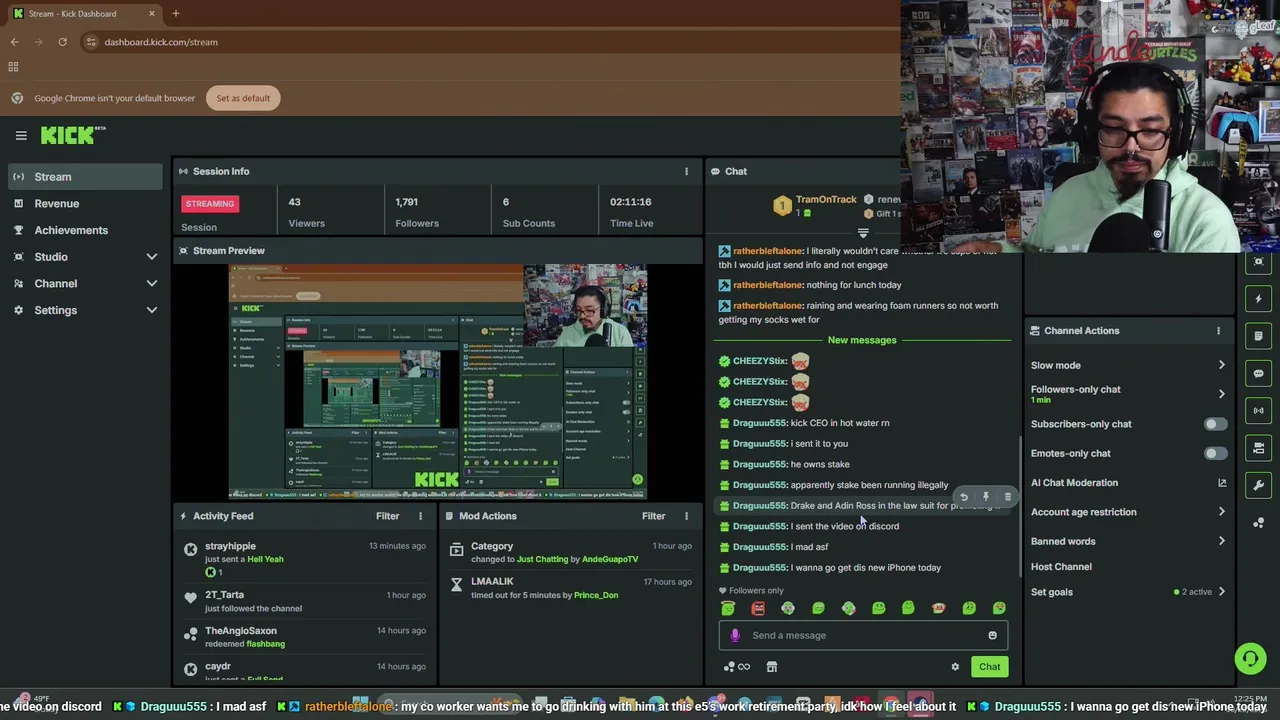The image size is (1280, 720).
Task: Reload the Chrome page
Action: pos(62,42)
